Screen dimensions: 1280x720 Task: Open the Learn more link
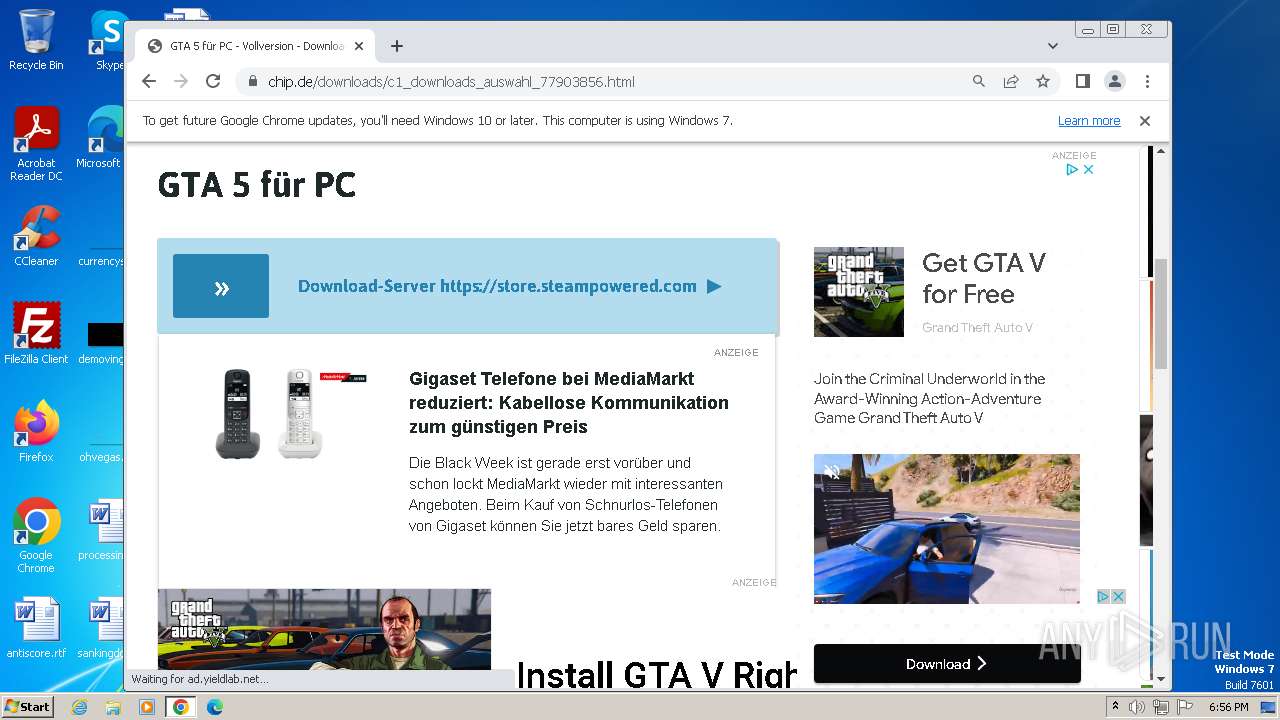(x=1089, y=120)
